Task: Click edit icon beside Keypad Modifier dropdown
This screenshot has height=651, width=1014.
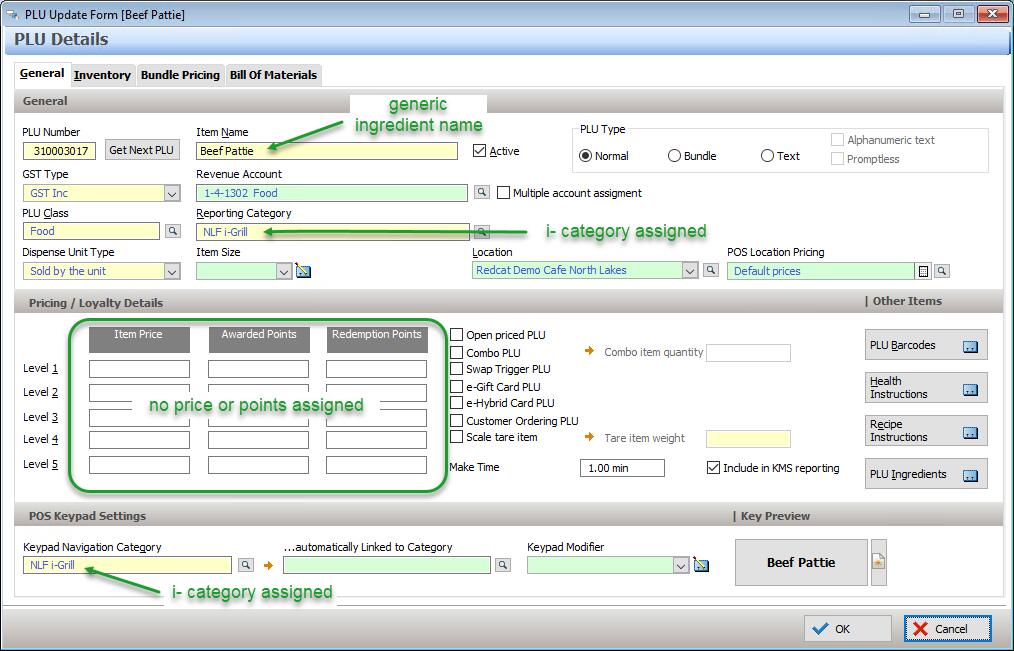Action: [x=701, y=566]
